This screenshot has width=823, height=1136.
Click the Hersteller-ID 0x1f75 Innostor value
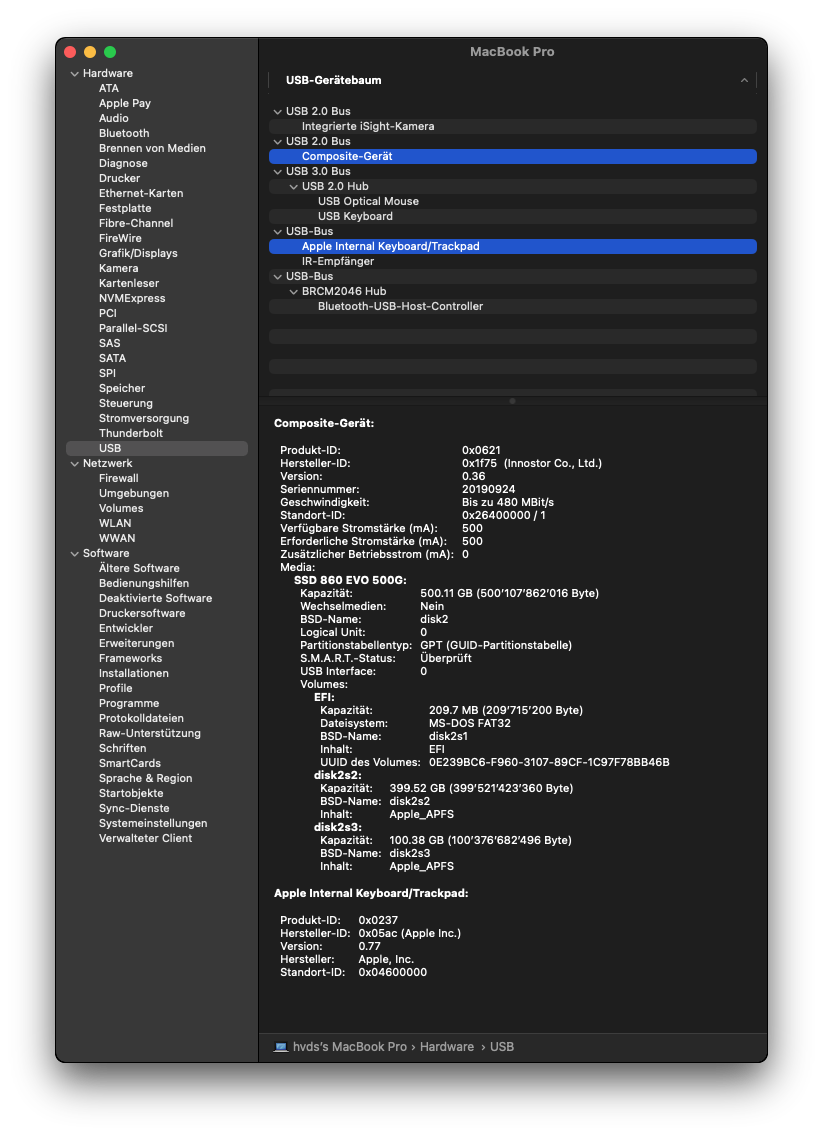(532, 463)
